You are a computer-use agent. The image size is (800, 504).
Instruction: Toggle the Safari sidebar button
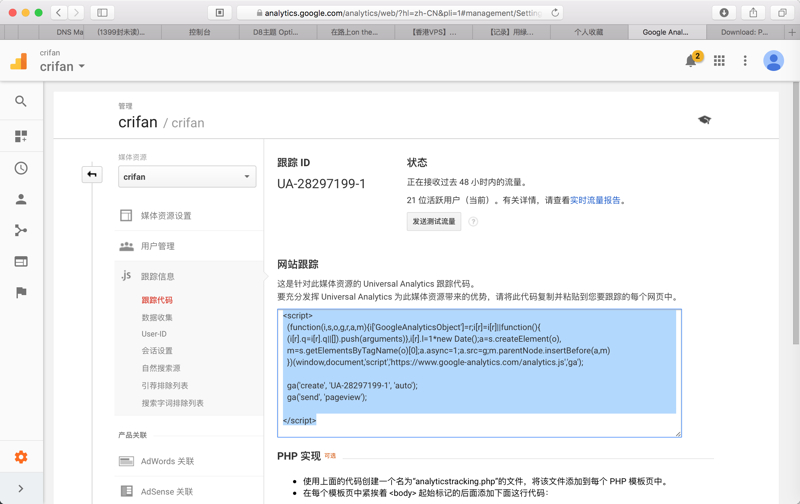coord(102,13)
